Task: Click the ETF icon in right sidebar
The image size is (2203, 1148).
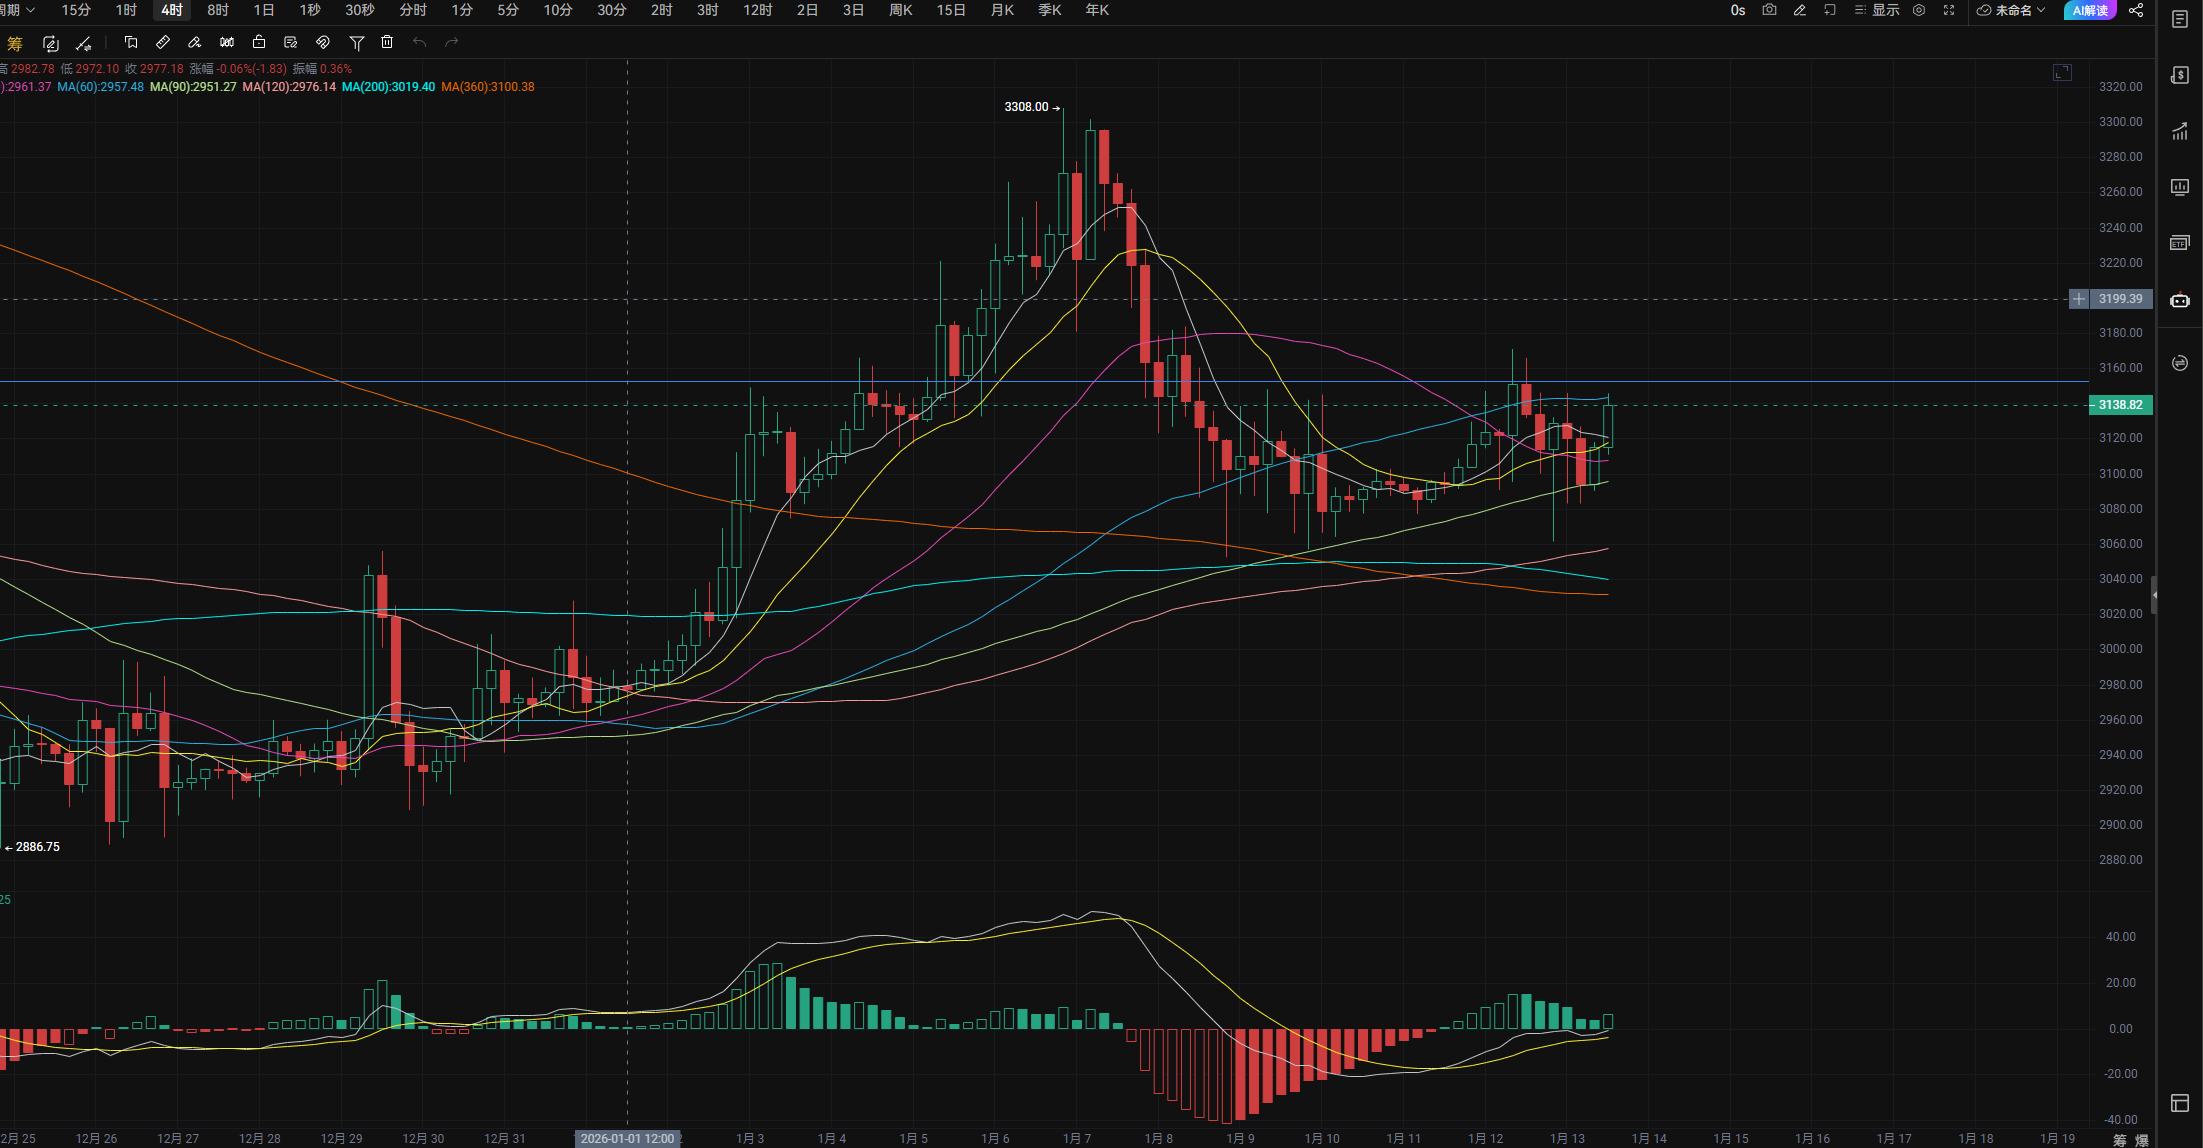Action: 2180,243
